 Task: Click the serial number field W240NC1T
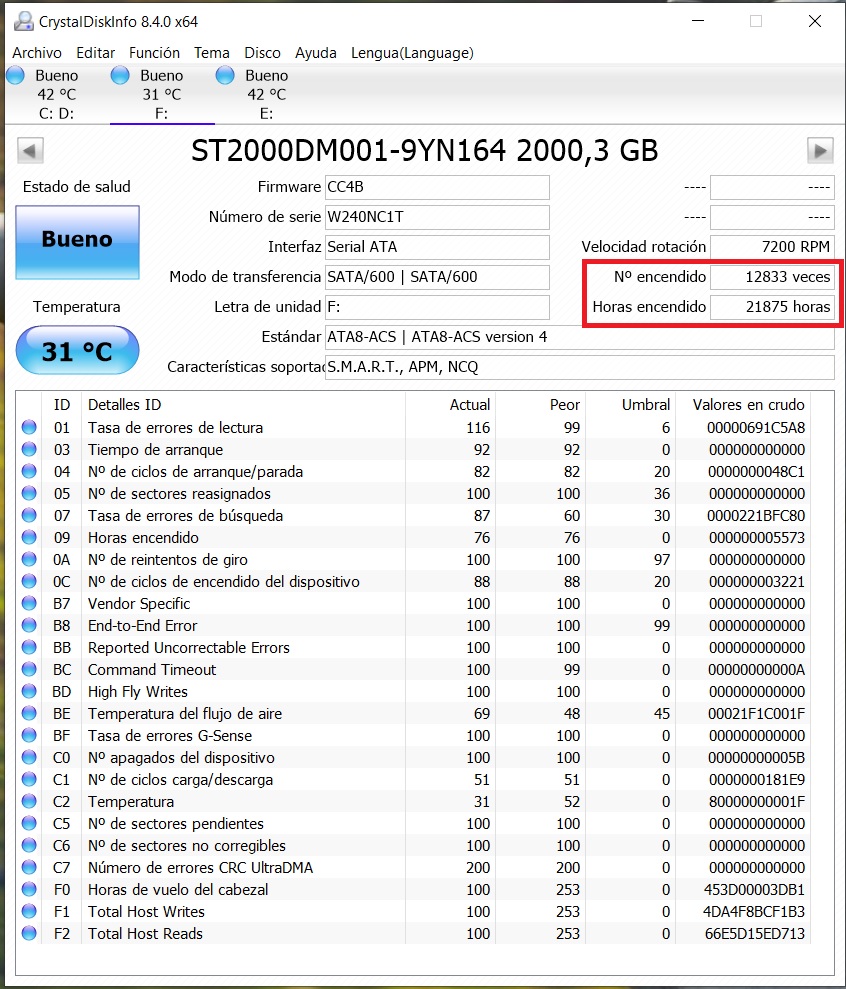[437, 217]
